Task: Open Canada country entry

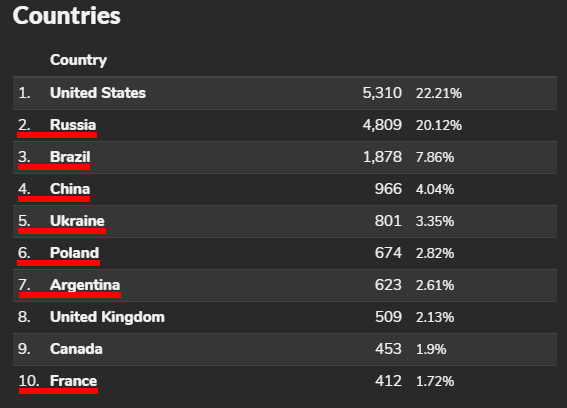Action: coord(76,349)
